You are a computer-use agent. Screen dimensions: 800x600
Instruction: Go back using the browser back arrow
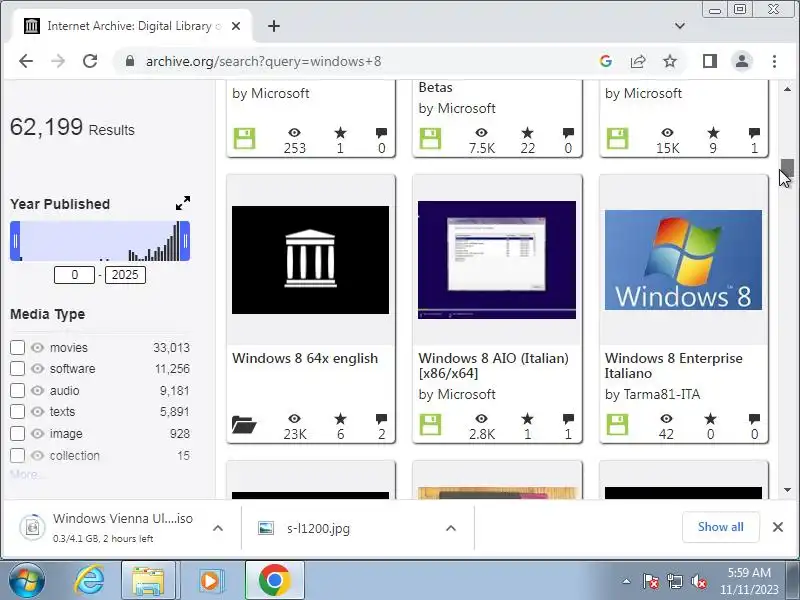[x=26, y=61]
